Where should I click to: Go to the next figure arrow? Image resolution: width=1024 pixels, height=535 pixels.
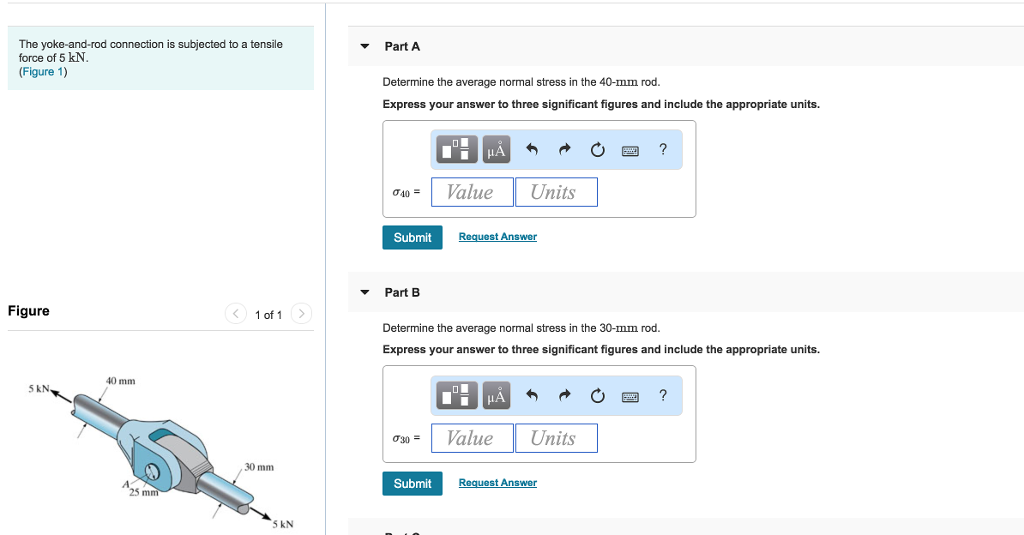[303, 315]
